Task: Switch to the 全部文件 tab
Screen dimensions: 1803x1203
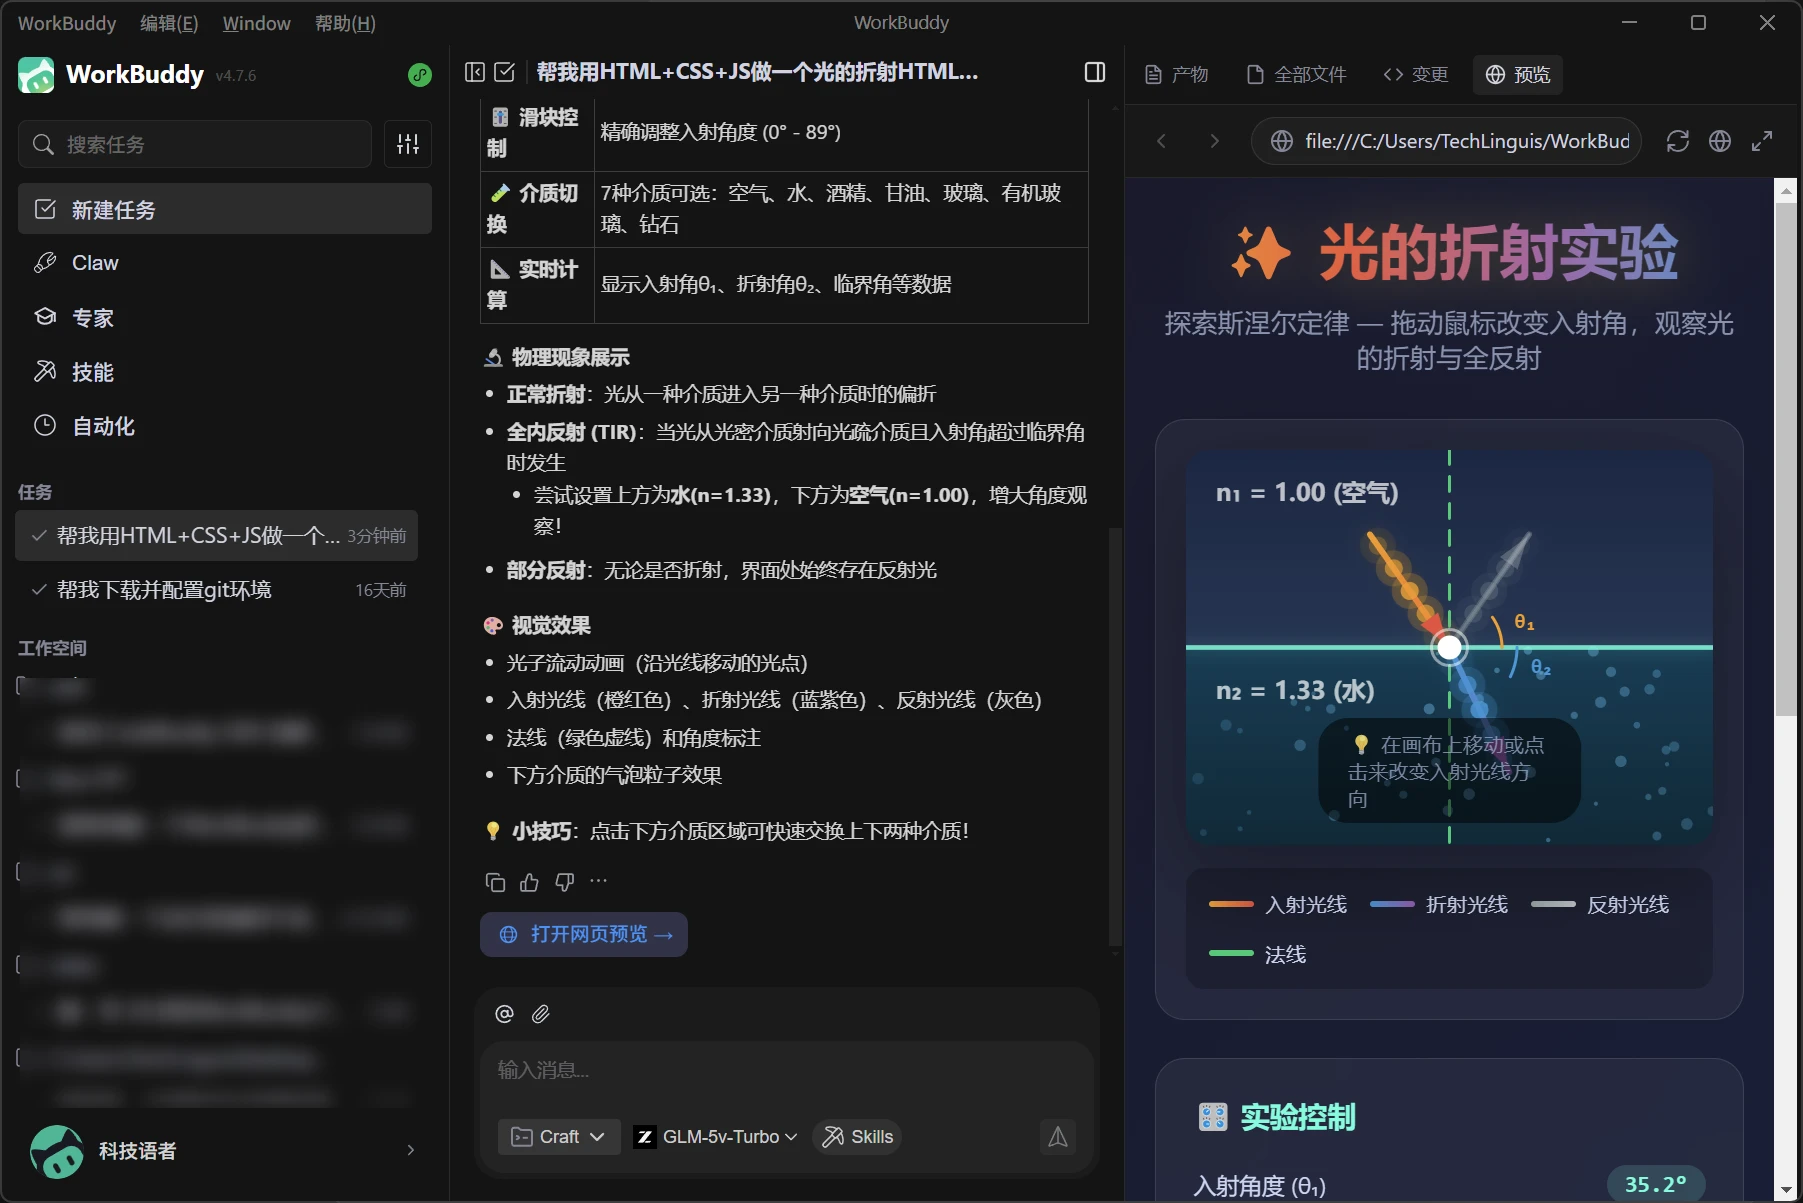Action: (x=1297, y=75)
